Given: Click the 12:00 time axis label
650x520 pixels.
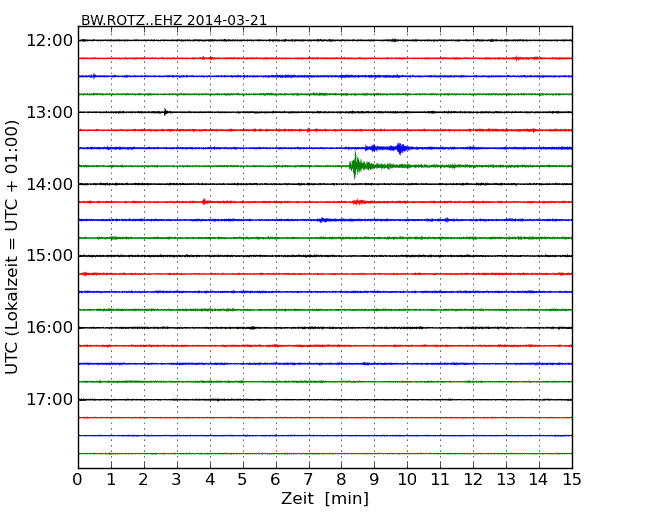Looking at the screenshot, I should (49, 41).
